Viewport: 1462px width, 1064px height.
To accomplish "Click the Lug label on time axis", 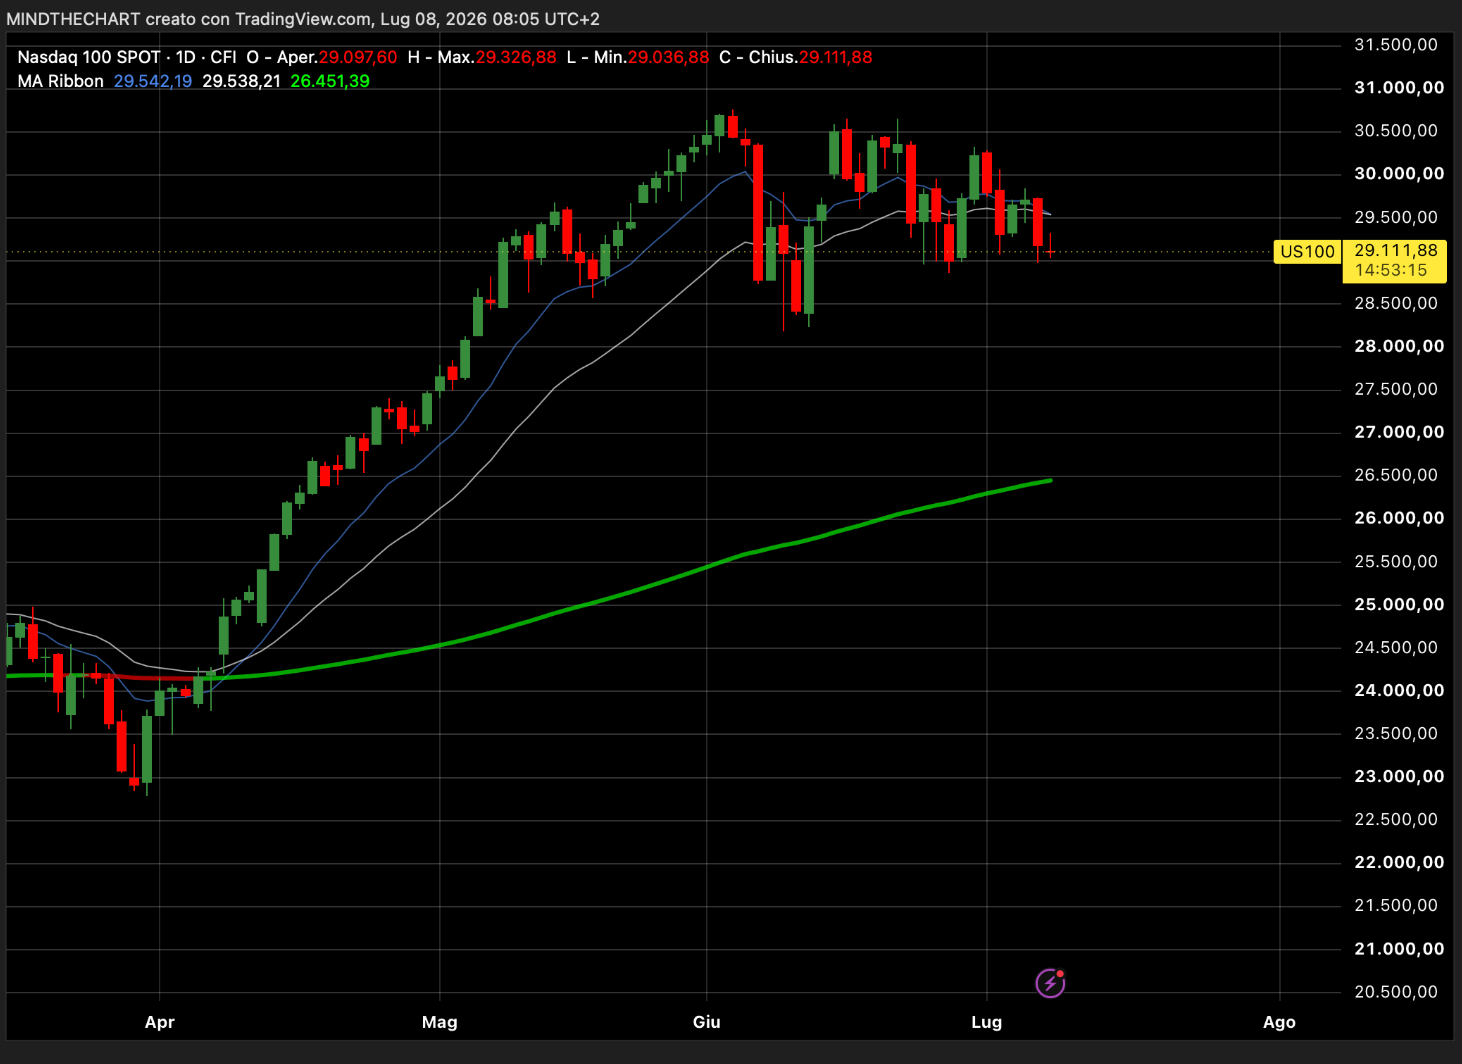I will pos(987,1022).
